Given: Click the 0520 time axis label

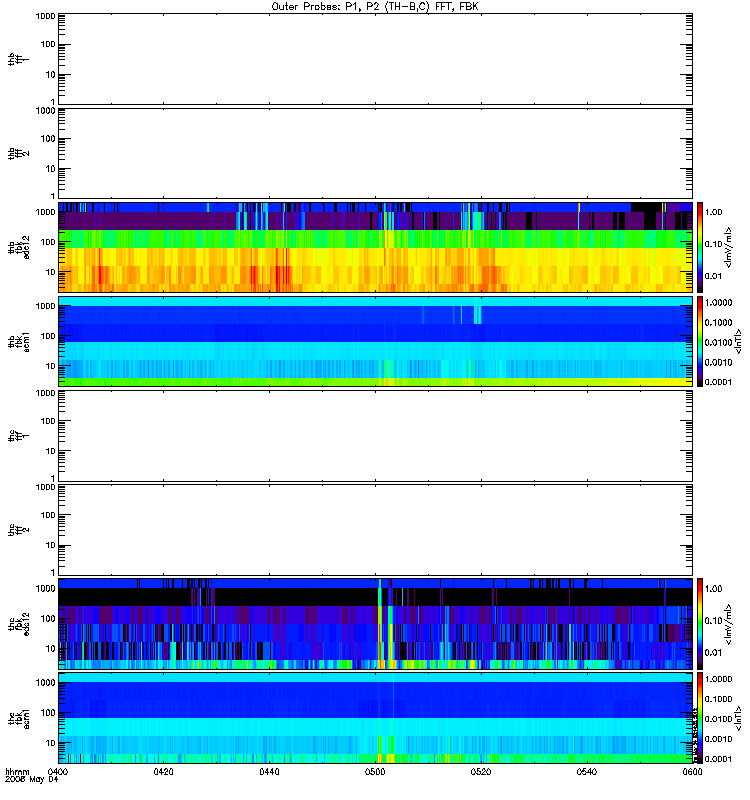Looking at the screenshot, I should pos(481,771).
